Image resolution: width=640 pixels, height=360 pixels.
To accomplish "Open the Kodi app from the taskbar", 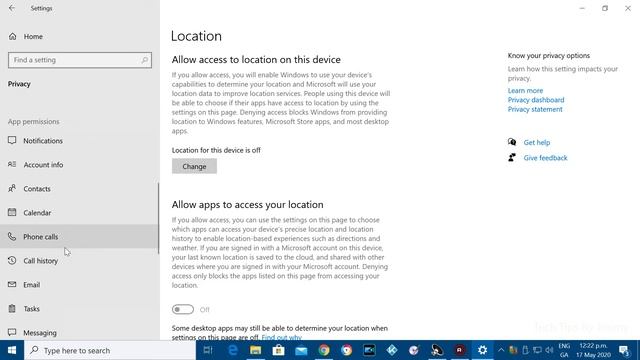I will [392, 350].
